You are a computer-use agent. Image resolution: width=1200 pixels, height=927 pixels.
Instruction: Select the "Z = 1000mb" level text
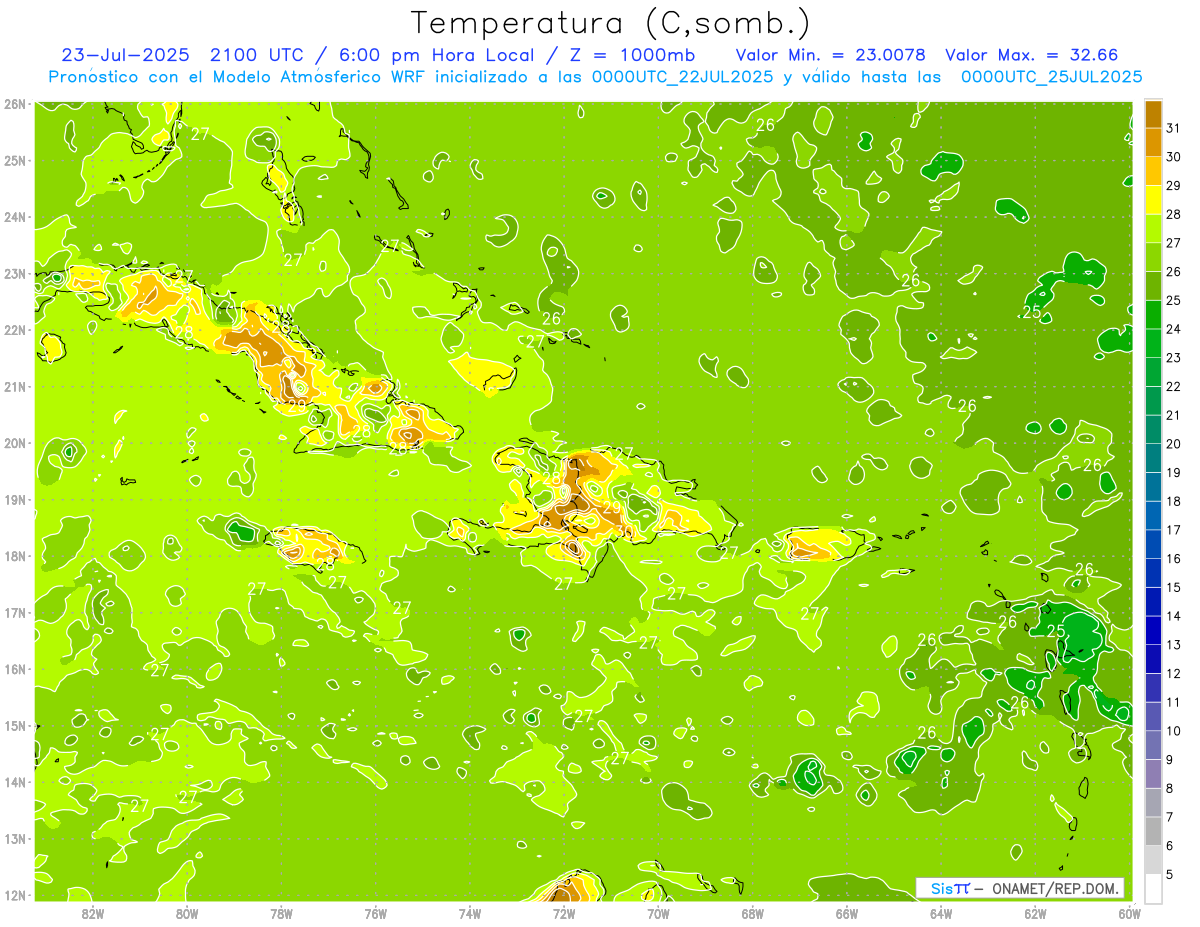click(x=633, y=55)
